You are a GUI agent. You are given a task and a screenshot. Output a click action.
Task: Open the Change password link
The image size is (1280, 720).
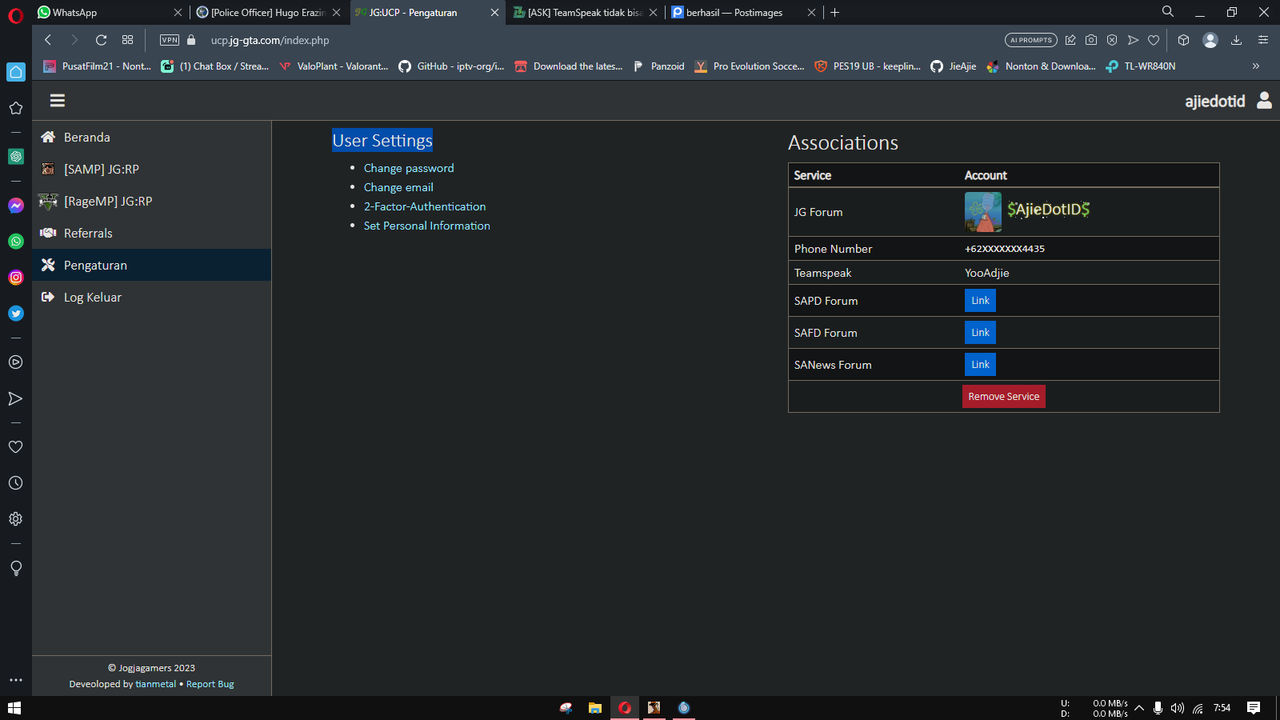coord(408,168)
